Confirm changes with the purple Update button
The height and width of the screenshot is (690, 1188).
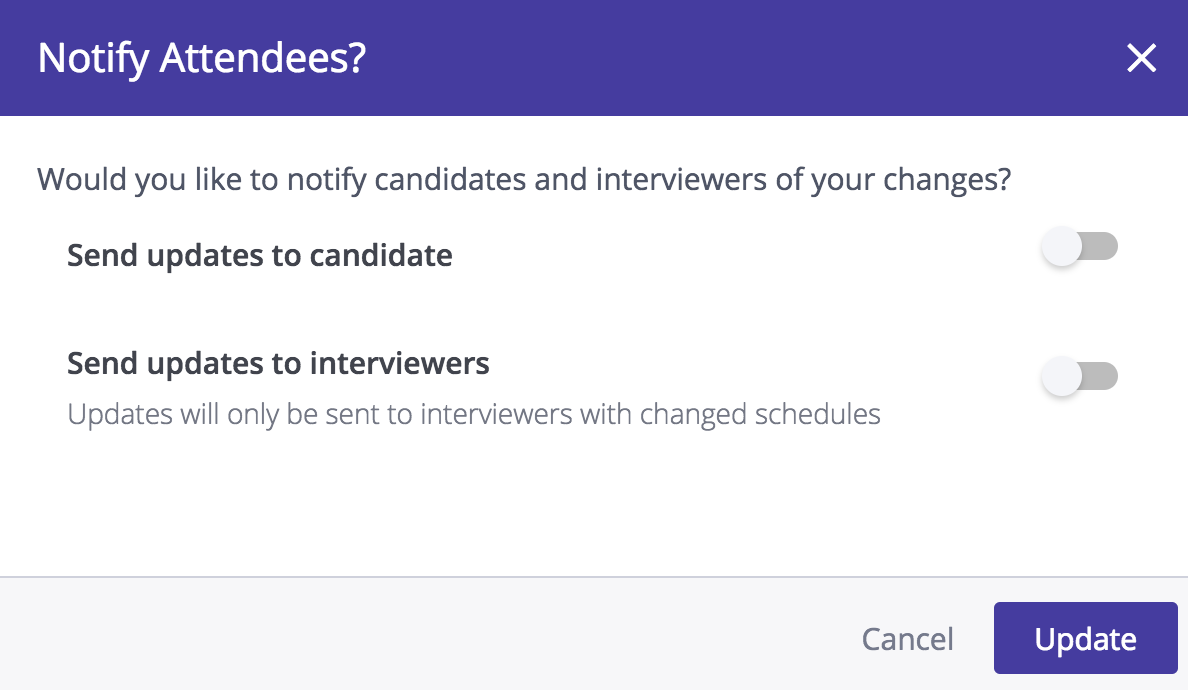pos(1085,639)
